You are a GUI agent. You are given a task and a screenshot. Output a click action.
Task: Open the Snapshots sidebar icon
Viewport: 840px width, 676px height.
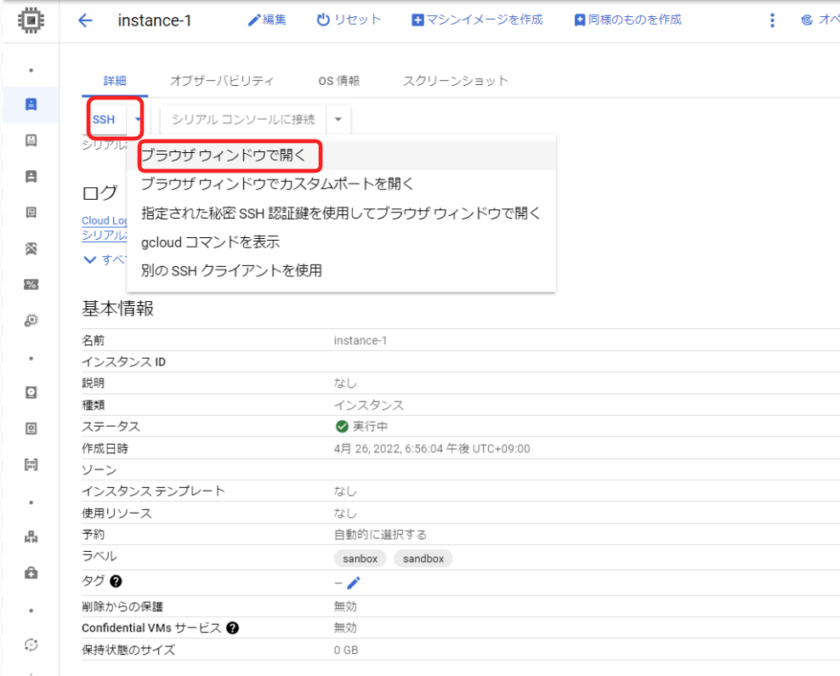[31, 429]
